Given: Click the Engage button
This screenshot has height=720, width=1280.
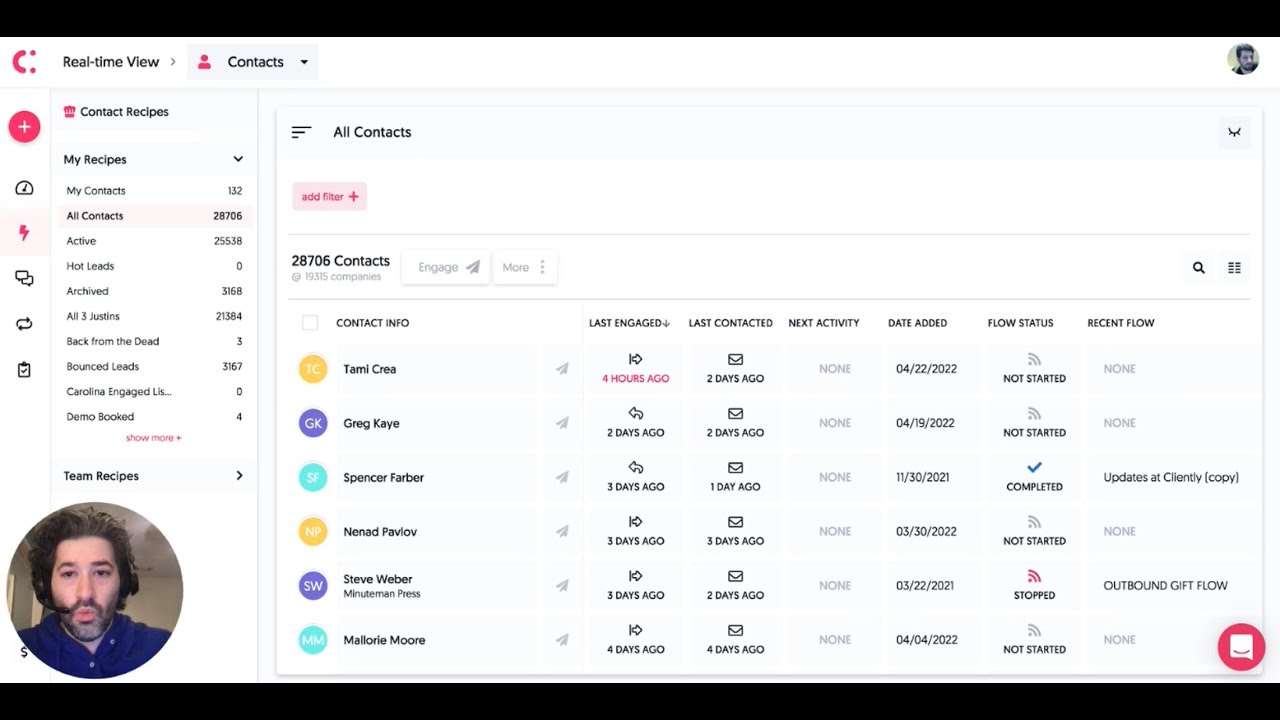Looking at the screenshot, I should (x=448, y=267).
